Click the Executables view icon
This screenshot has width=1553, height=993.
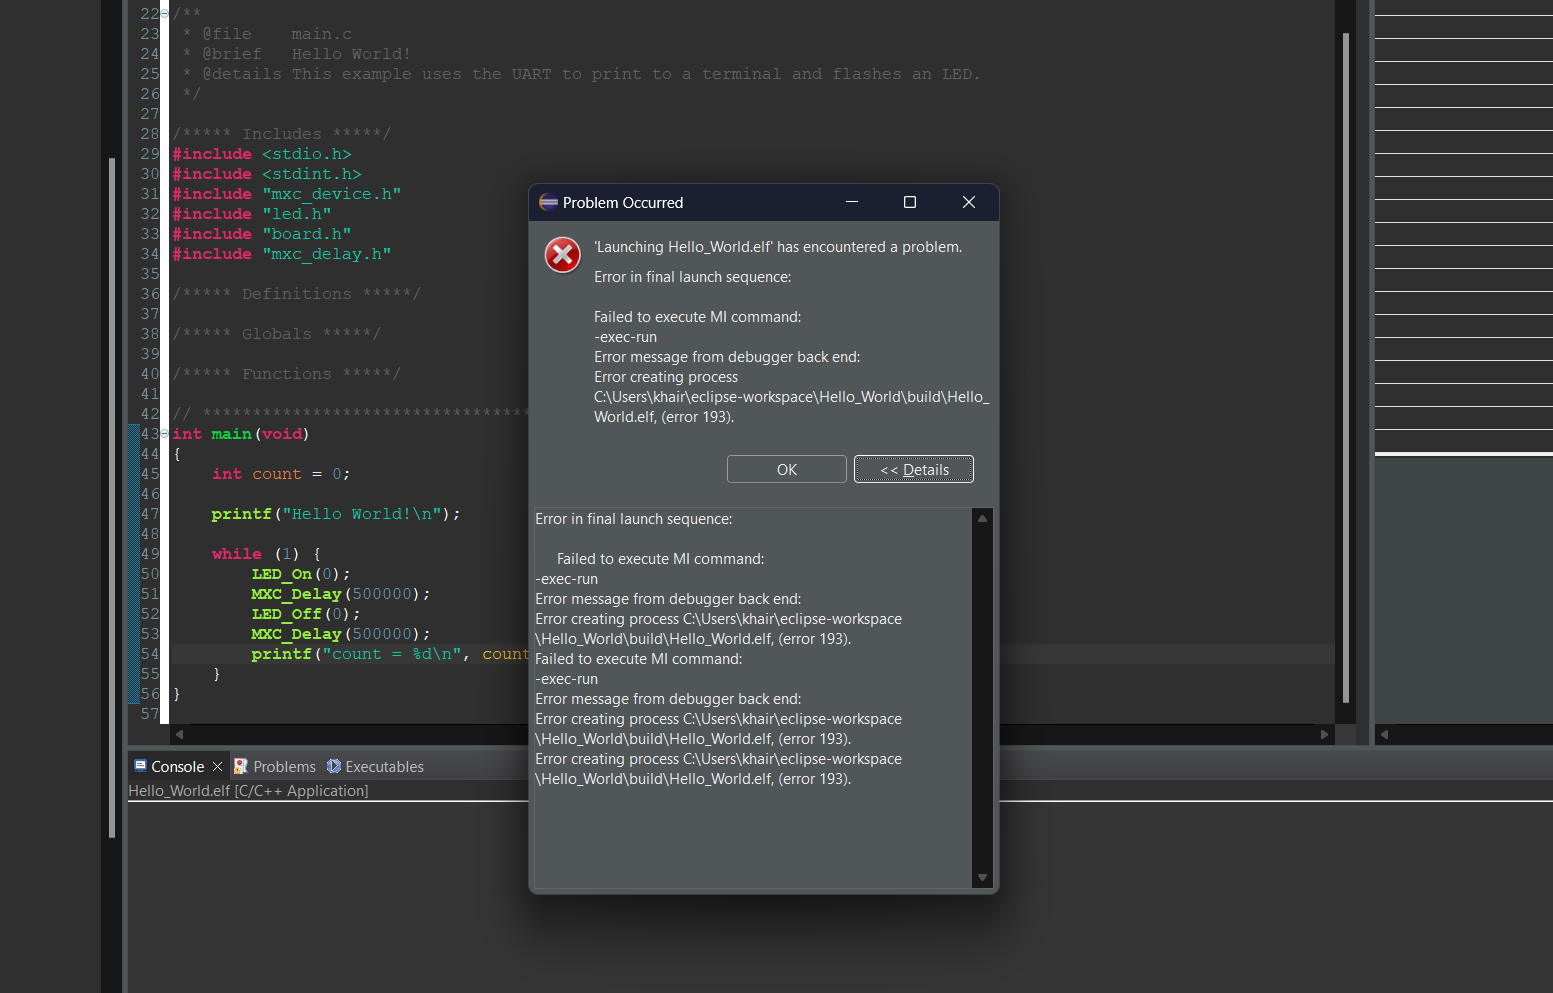pyautogui.click(x=334, y=766)
